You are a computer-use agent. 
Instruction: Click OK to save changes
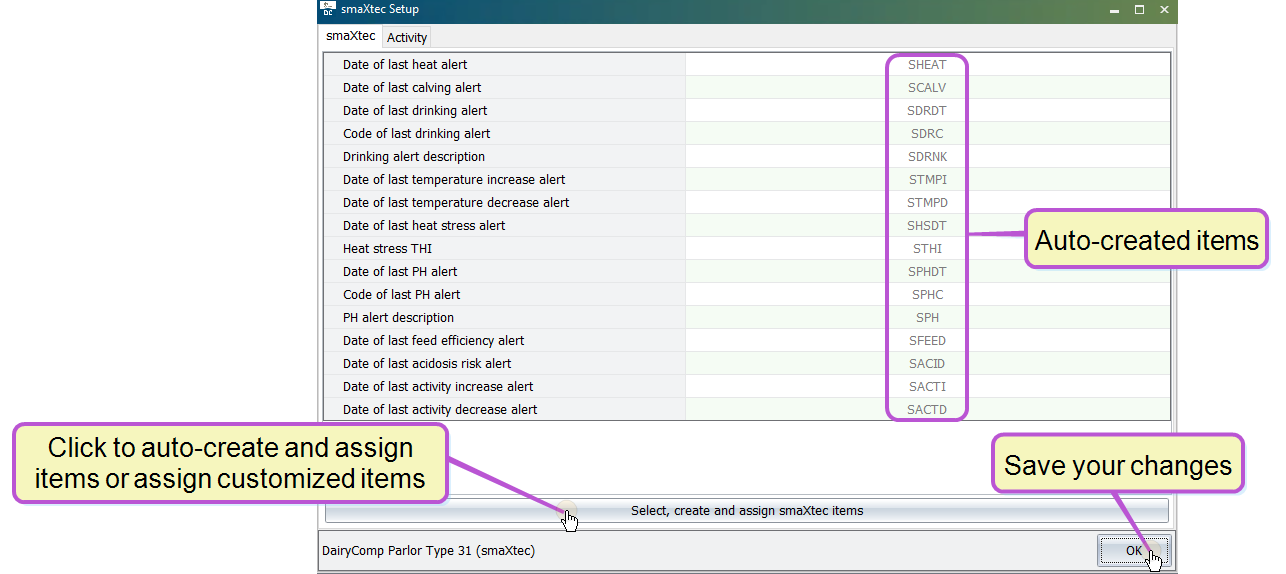tap(1134, 550)
